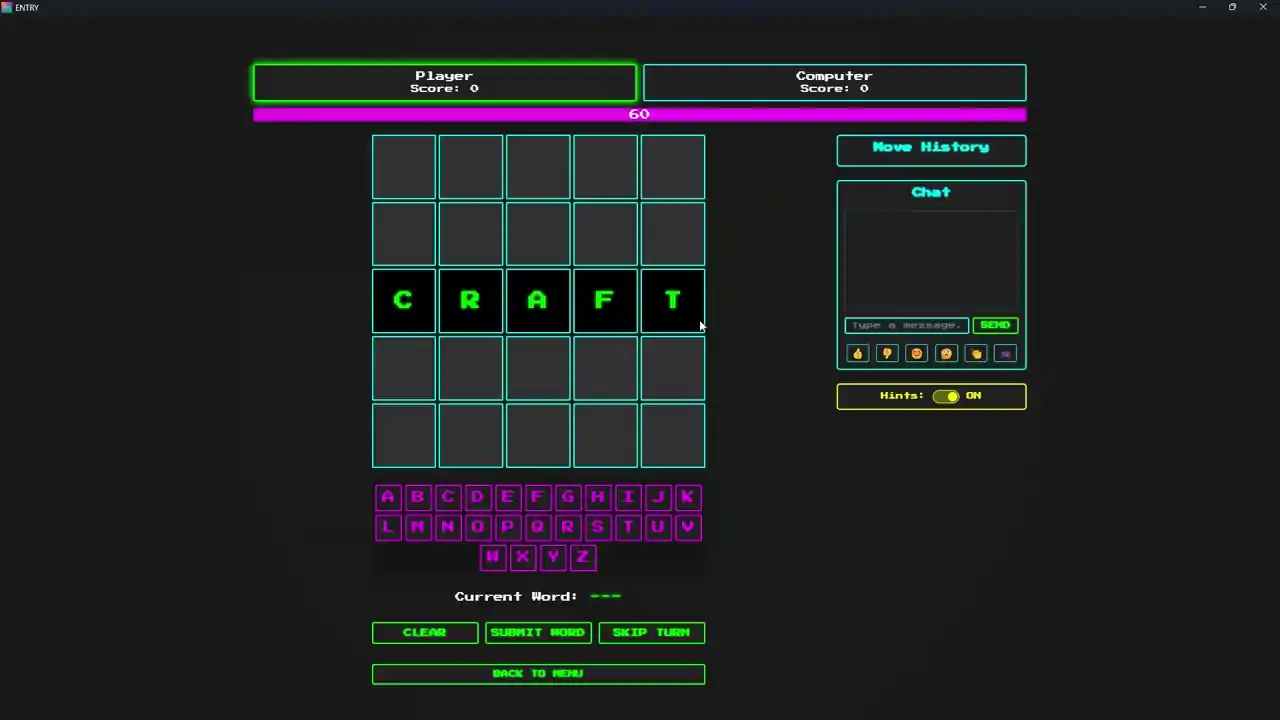Send the thumbs up emoji reaction
Image resolution: width=1280 pixels, height=720 pixels.
(857, 353)
